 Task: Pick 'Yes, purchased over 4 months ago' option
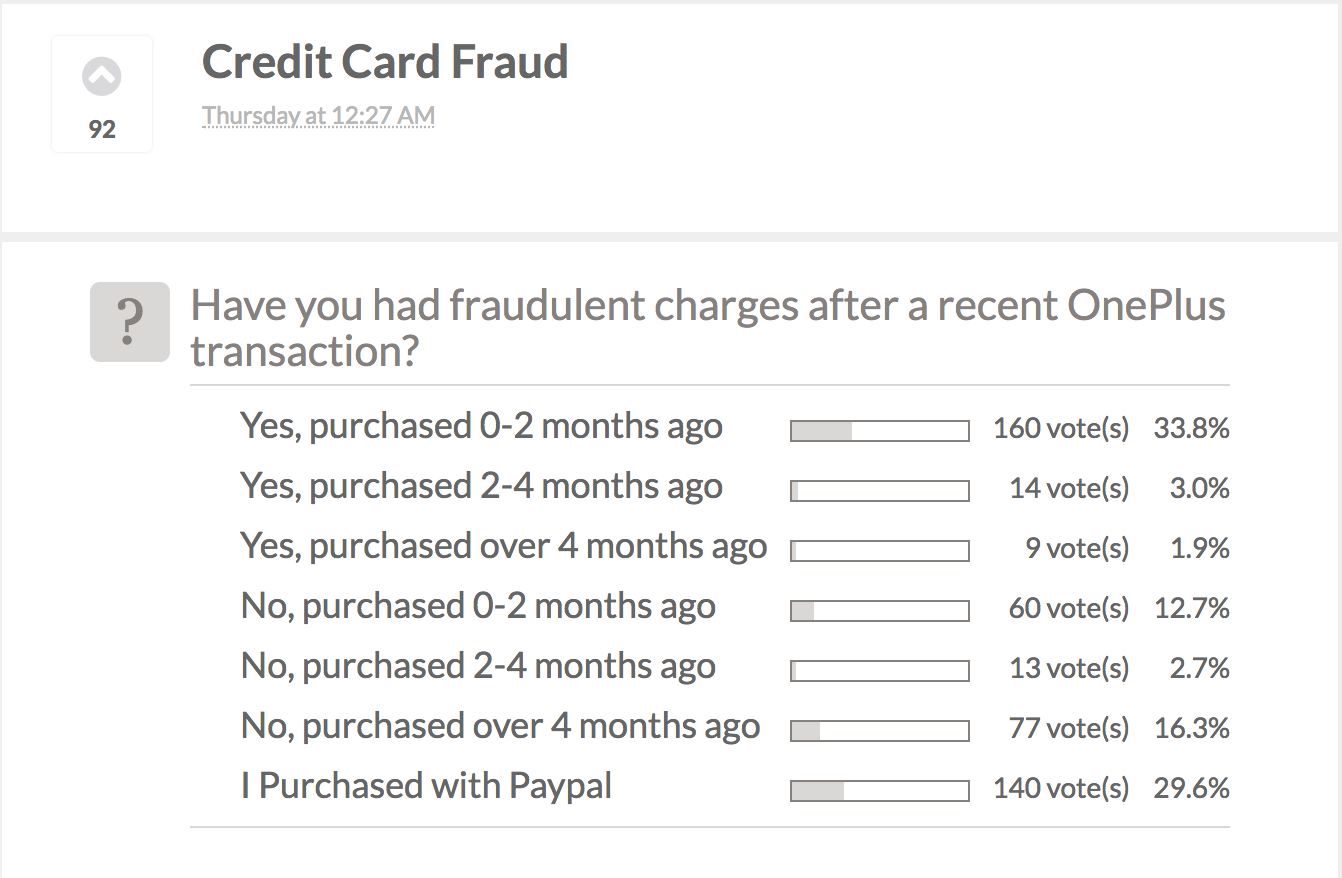tap(503, 547)
